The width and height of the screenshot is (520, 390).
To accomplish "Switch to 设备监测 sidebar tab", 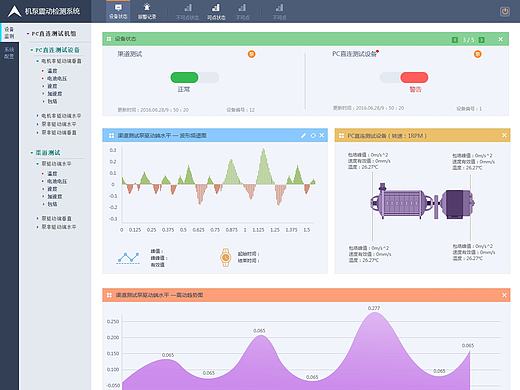I will pos(9,32).
